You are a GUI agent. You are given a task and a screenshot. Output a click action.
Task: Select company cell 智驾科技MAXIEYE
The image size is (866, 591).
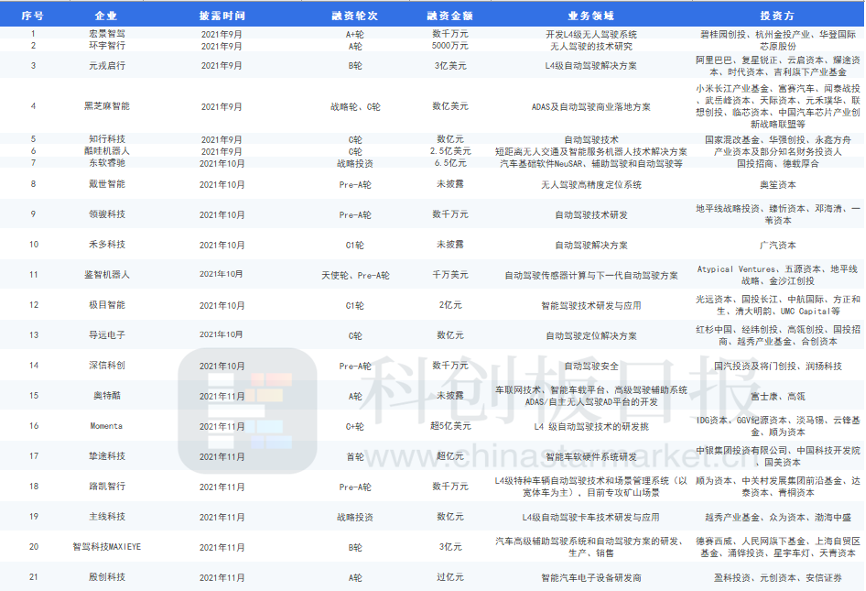click(107, 547)
